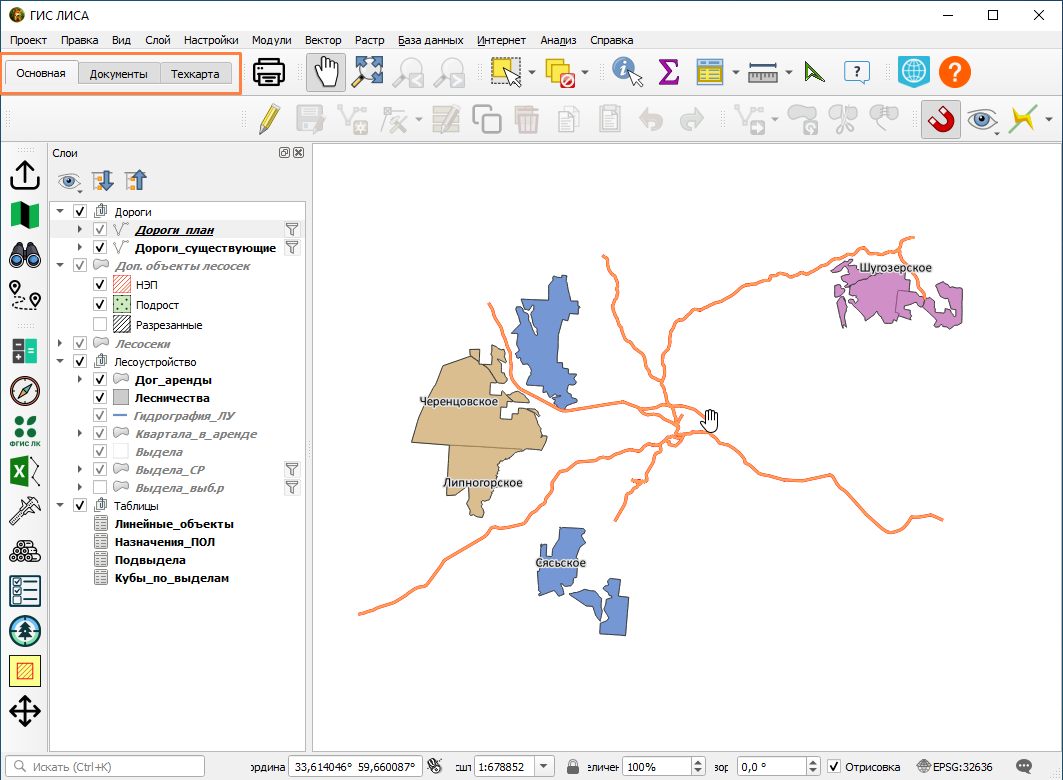
Task: Click the EPSG:32636 projection button
Action: pyautogui.click(x=955, y=766)
